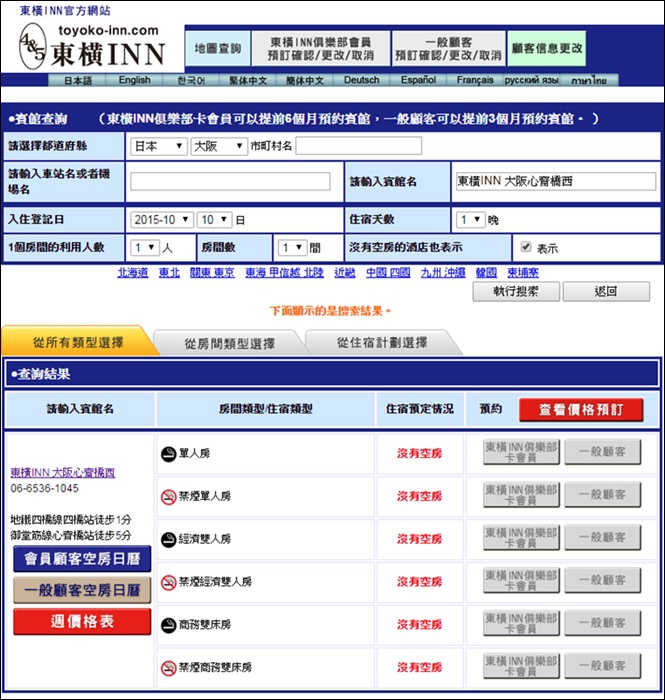Click the 韓國 region link

486,272
